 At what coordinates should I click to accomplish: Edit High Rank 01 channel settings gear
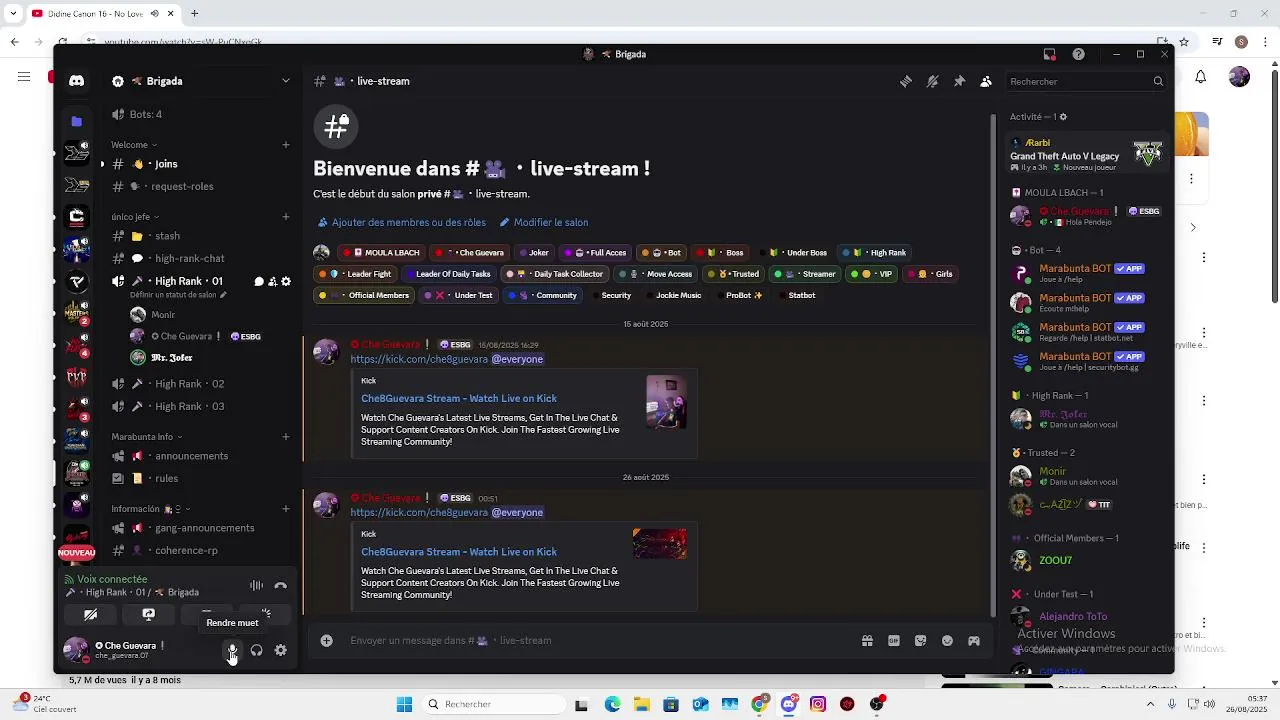[286, 282]
